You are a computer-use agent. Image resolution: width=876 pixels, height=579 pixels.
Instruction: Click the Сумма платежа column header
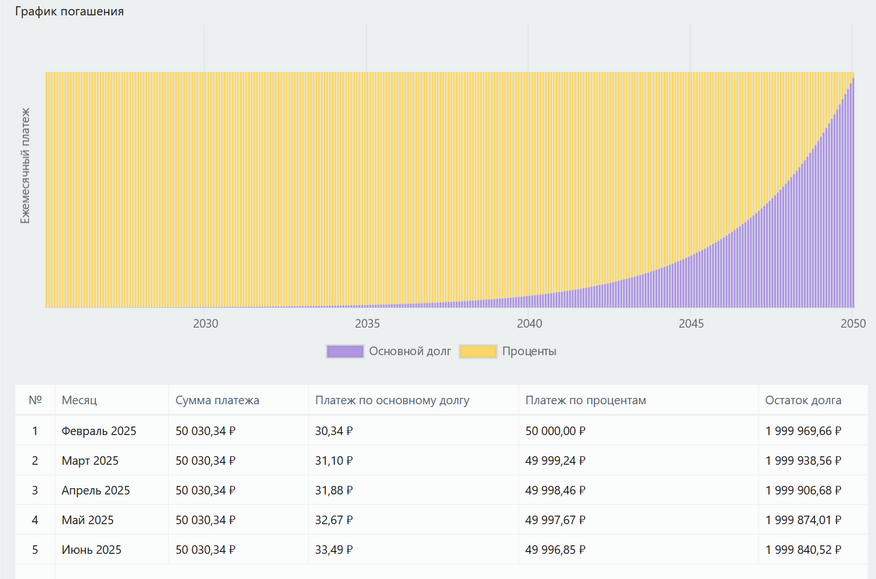217,400
